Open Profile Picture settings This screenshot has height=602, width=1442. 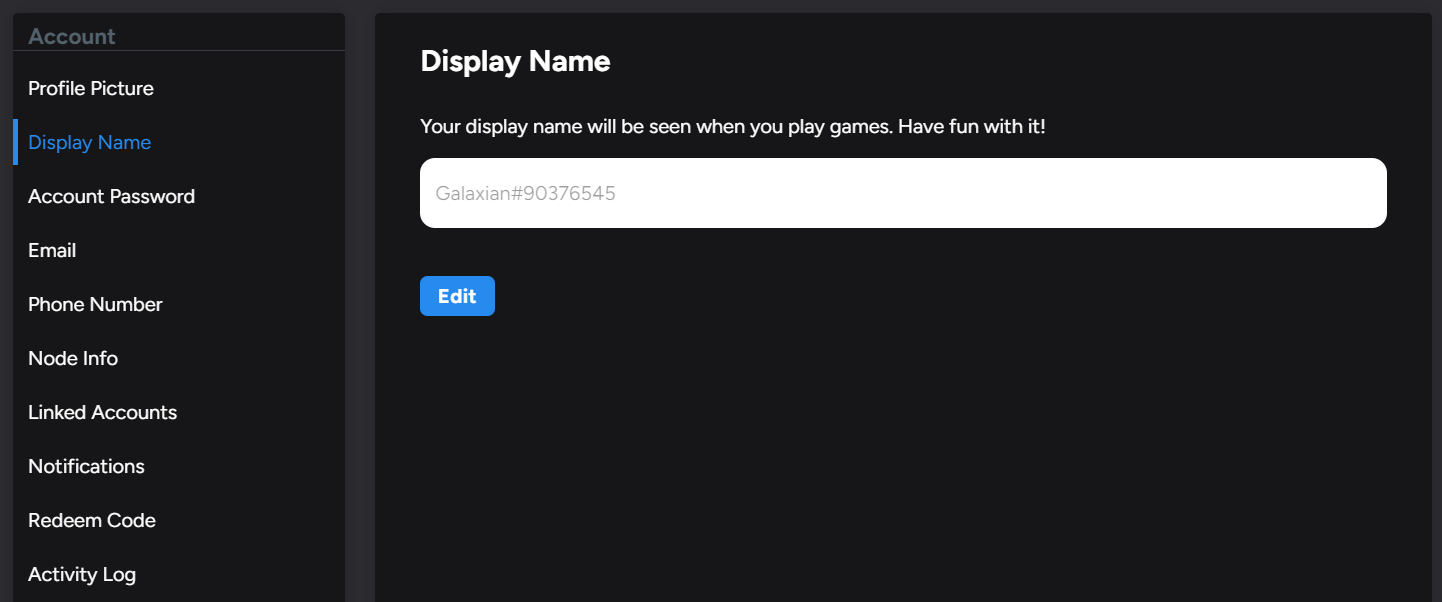click(91, 88)
